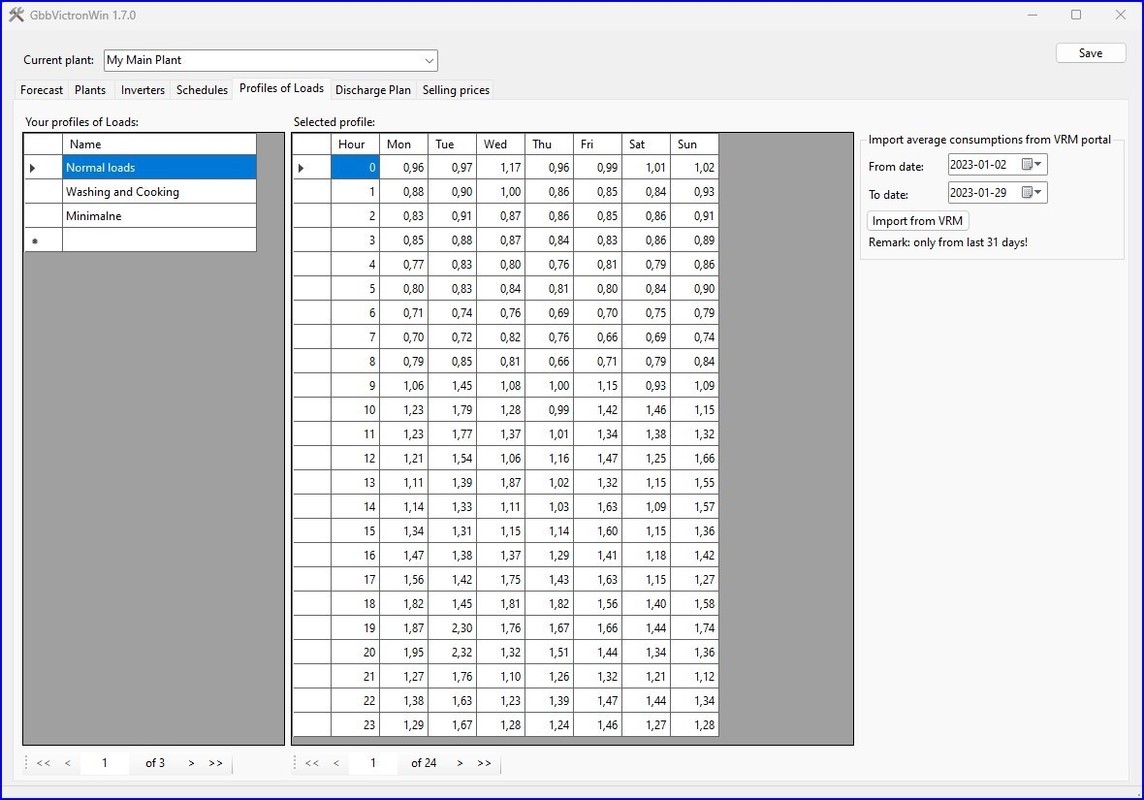Image resolution: width=1144 pixels, height=800 pixels.
Task: Switch to the Forecast tab
Action: [x=42, y=90]
